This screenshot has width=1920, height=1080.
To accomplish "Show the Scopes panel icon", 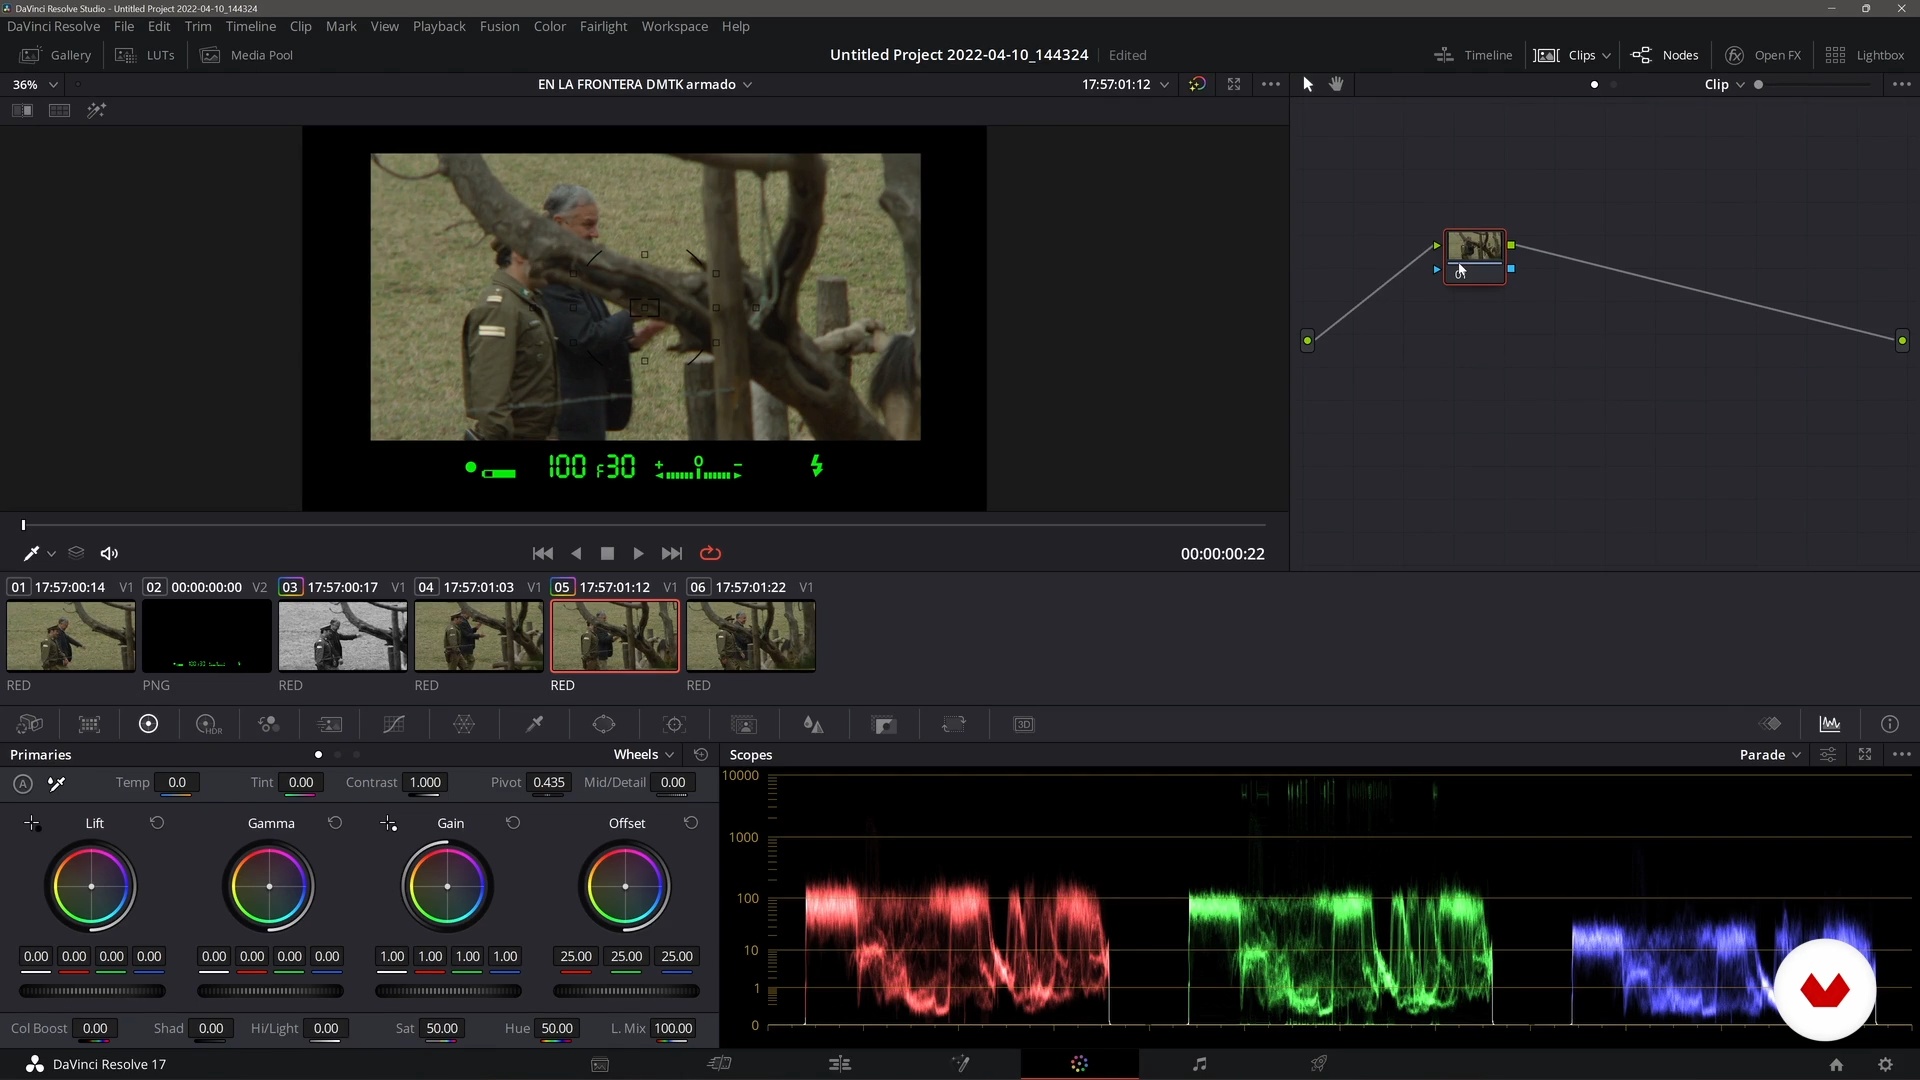I will tap(1829, 724).
